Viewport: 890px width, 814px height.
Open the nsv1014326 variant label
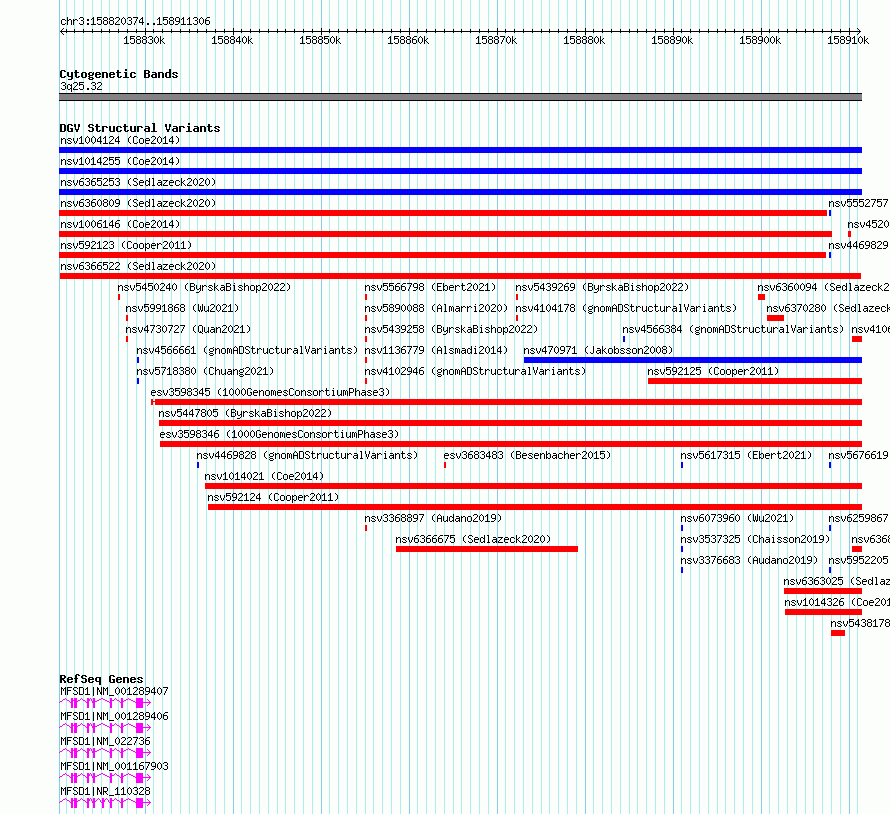click(837, 602)
